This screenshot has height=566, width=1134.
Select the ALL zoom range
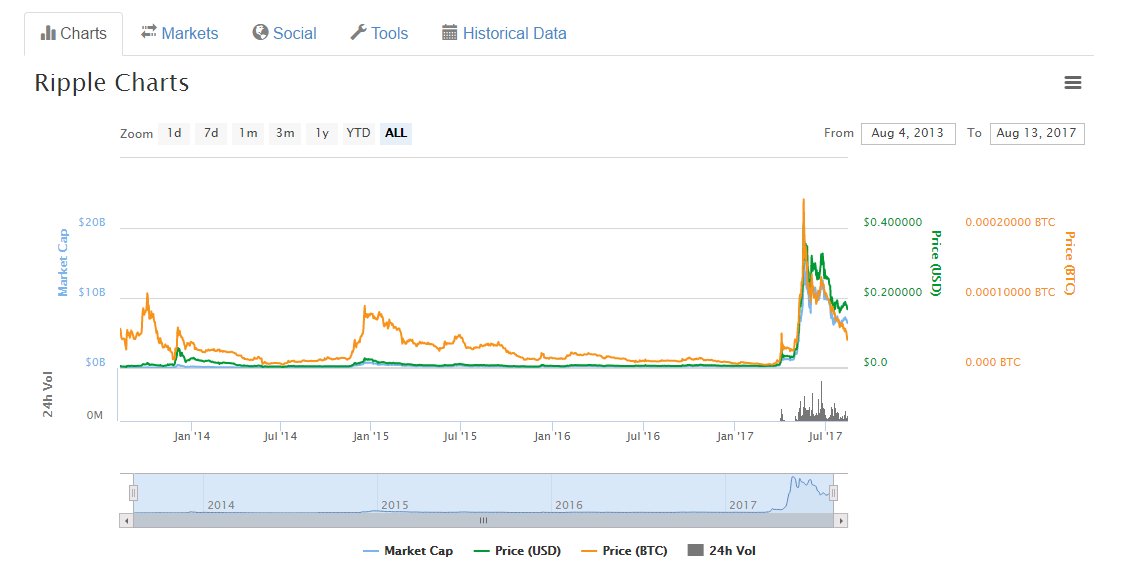click(396, 133)
